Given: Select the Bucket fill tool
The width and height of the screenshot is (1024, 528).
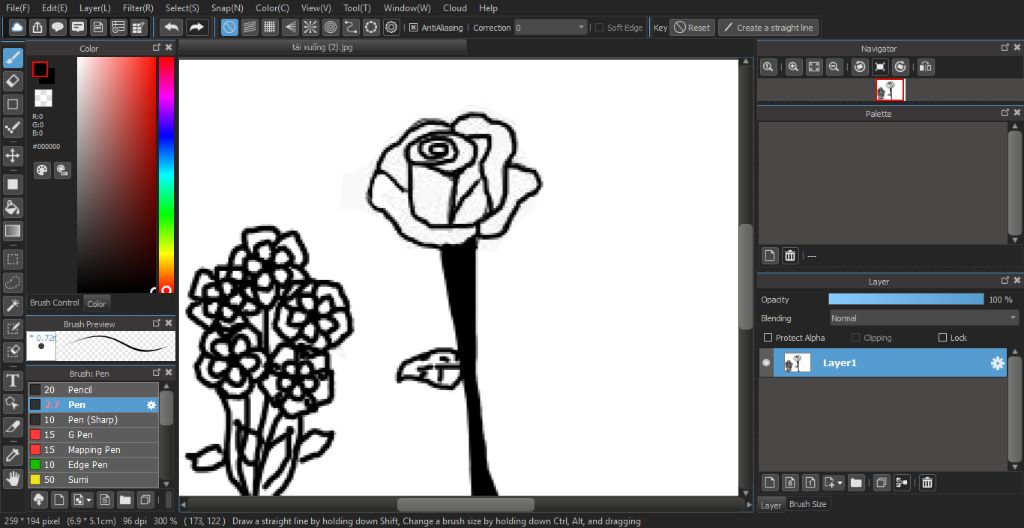Looking at the screenshot, I should (12, 208).
